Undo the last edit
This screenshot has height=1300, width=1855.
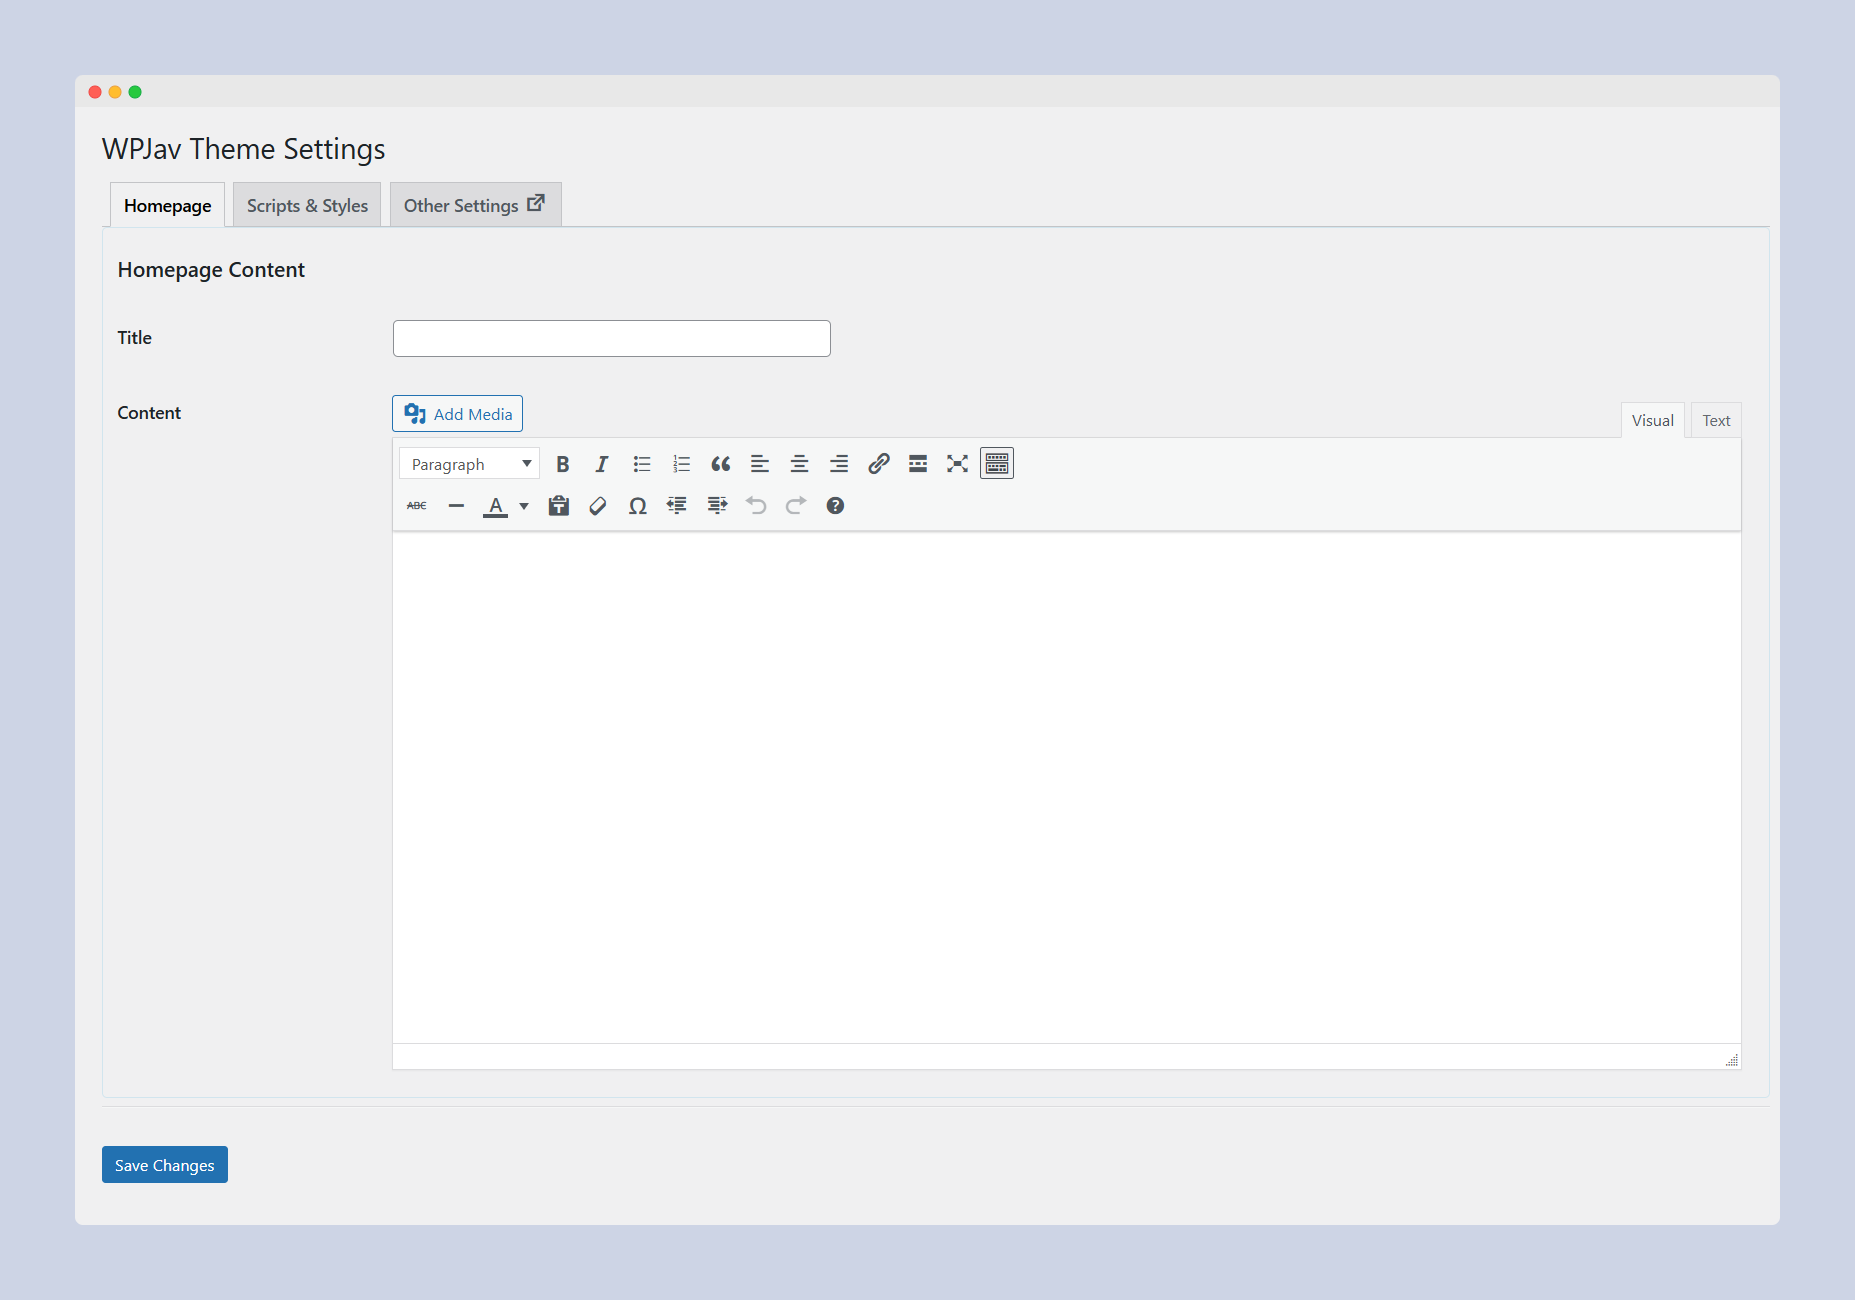click(x=756, y=506)
